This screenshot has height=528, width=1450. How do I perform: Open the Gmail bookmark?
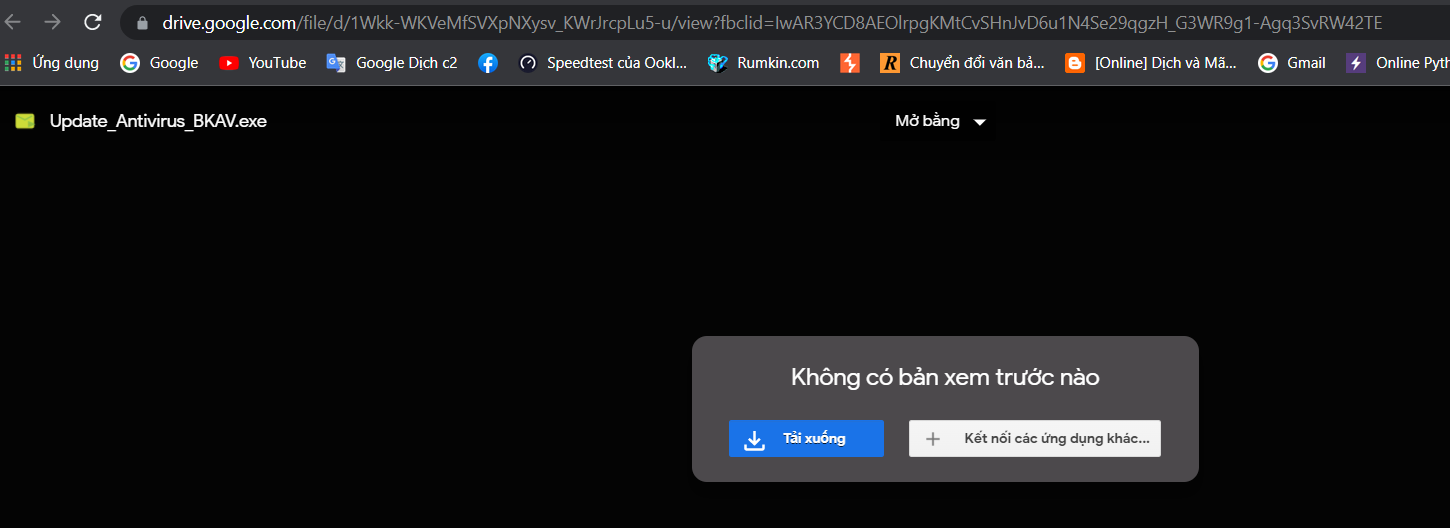pyautogui.click(x=1292, y=63)
